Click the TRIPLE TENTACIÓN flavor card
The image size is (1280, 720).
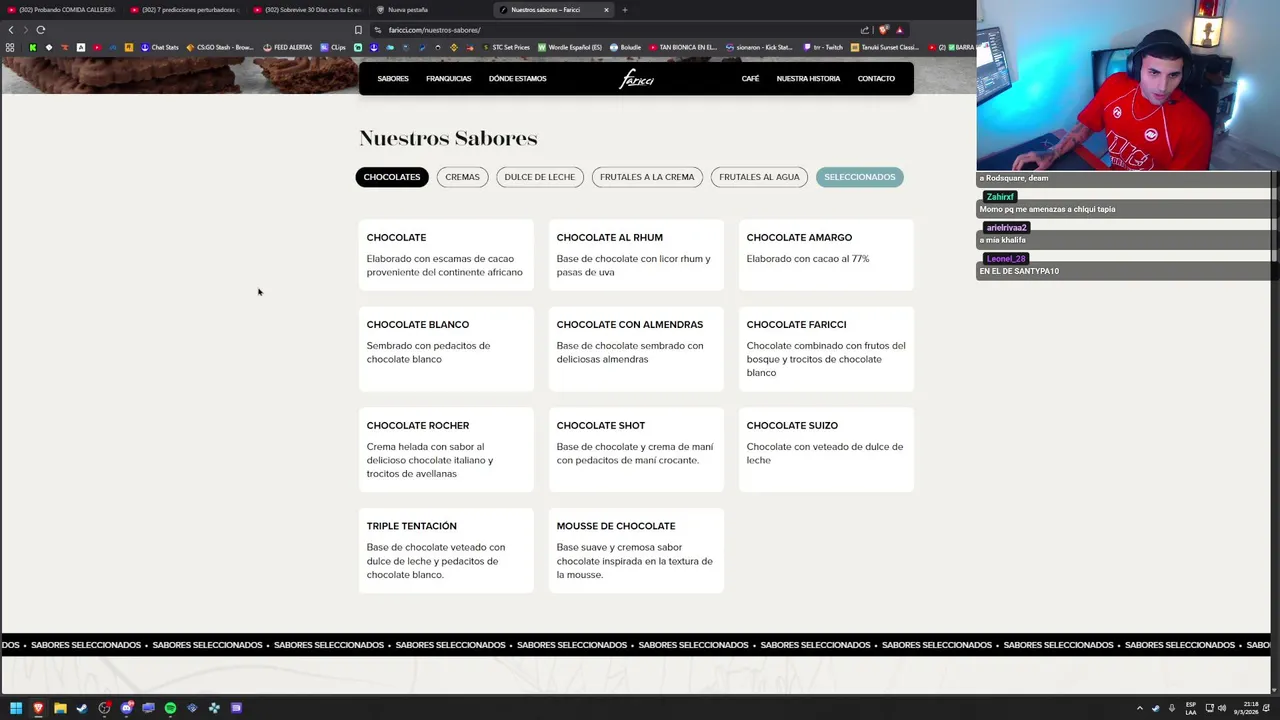tap(446, 551)
